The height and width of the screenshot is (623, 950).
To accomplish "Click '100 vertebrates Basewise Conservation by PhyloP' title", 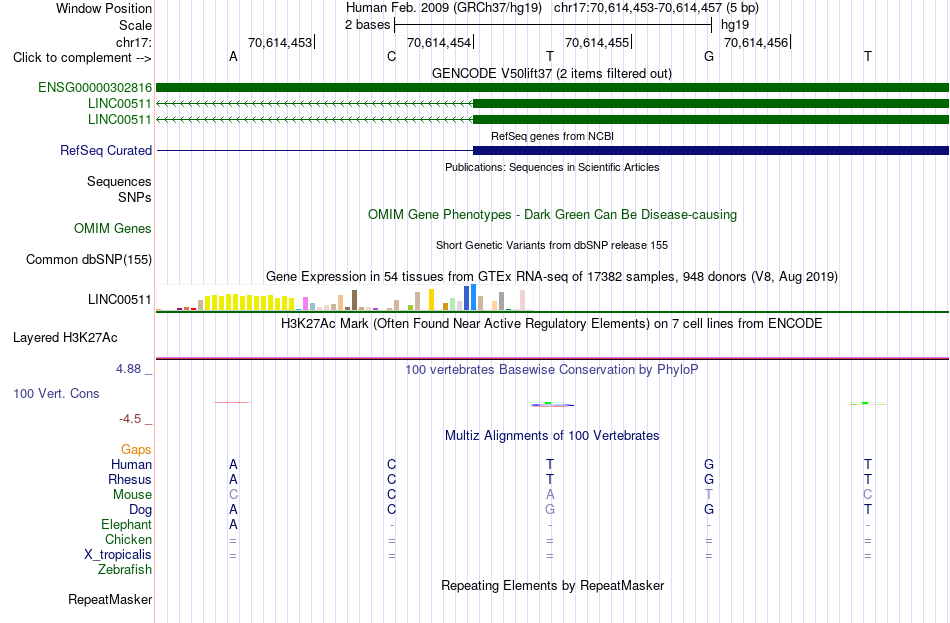I will pyautogui.click(x=552, y=369).
